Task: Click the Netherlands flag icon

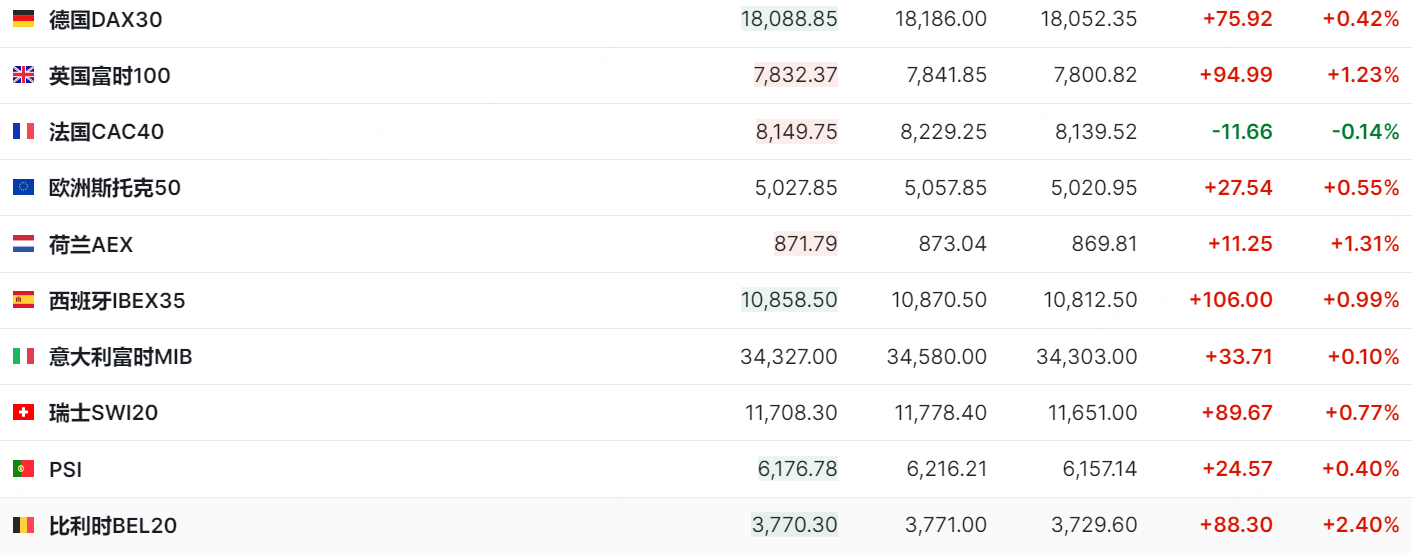Action: (x=23, y=244)
